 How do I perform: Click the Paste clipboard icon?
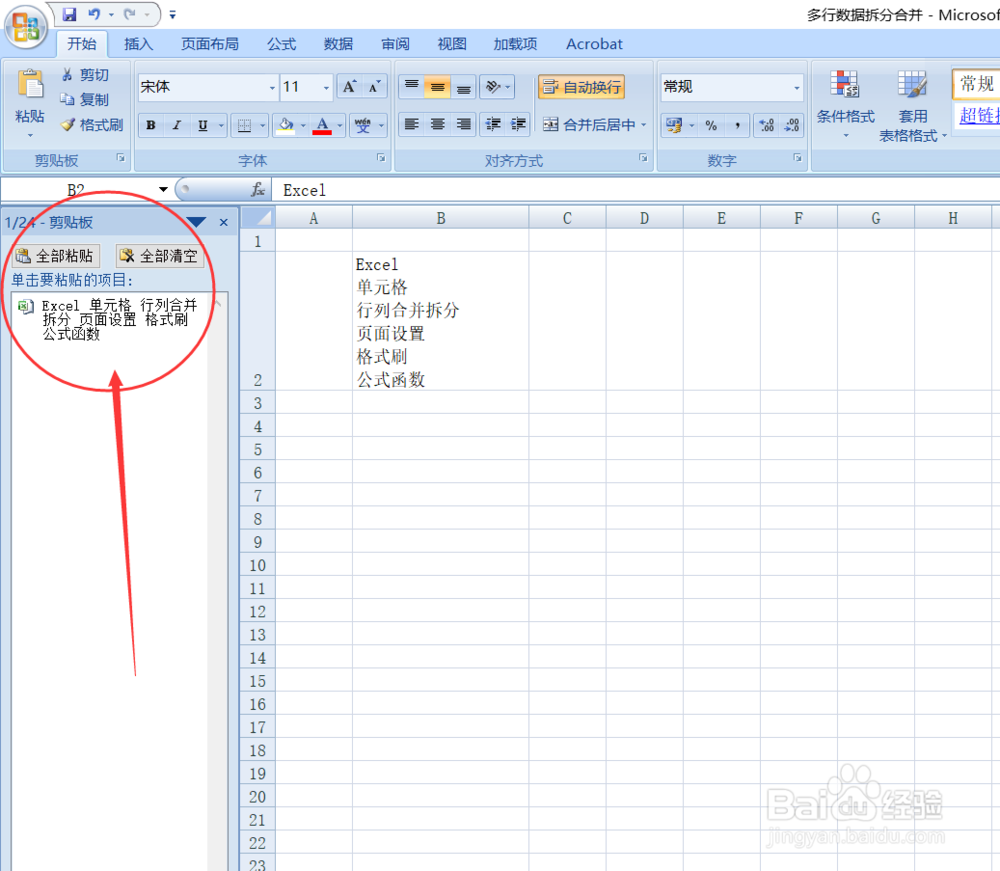(x=30, y=84)
